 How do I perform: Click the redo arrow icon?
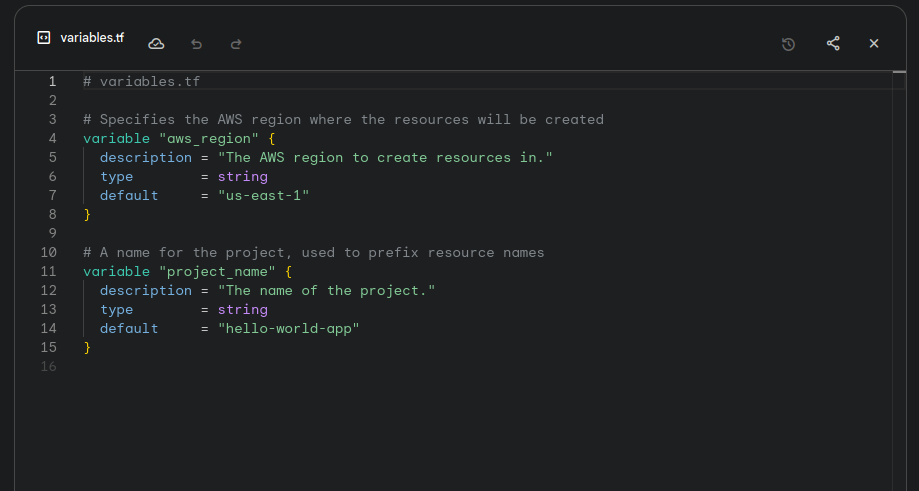pos(236,44)
